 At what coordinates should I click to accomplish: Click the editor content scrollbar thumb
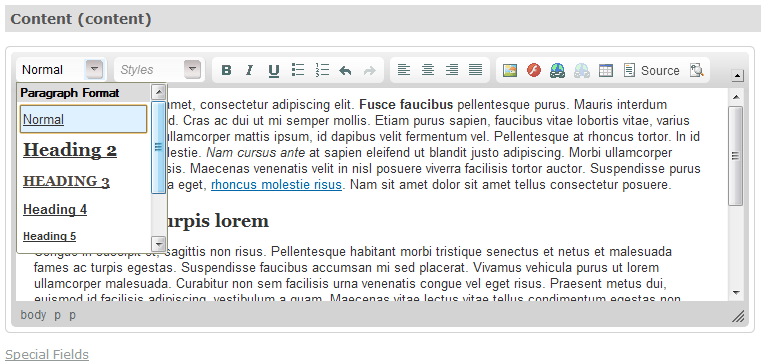736,156
